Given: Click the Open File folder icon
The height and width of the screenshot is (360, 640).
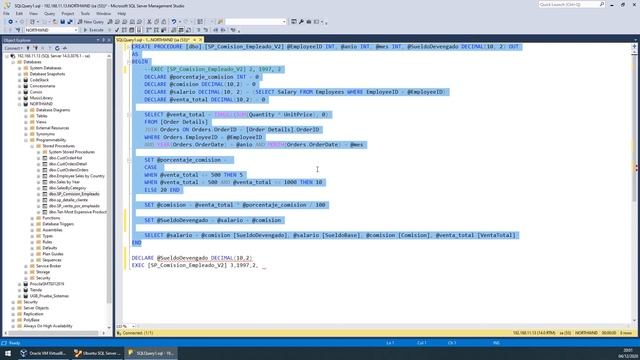Looking at the screenshot, I should point(55,22).
